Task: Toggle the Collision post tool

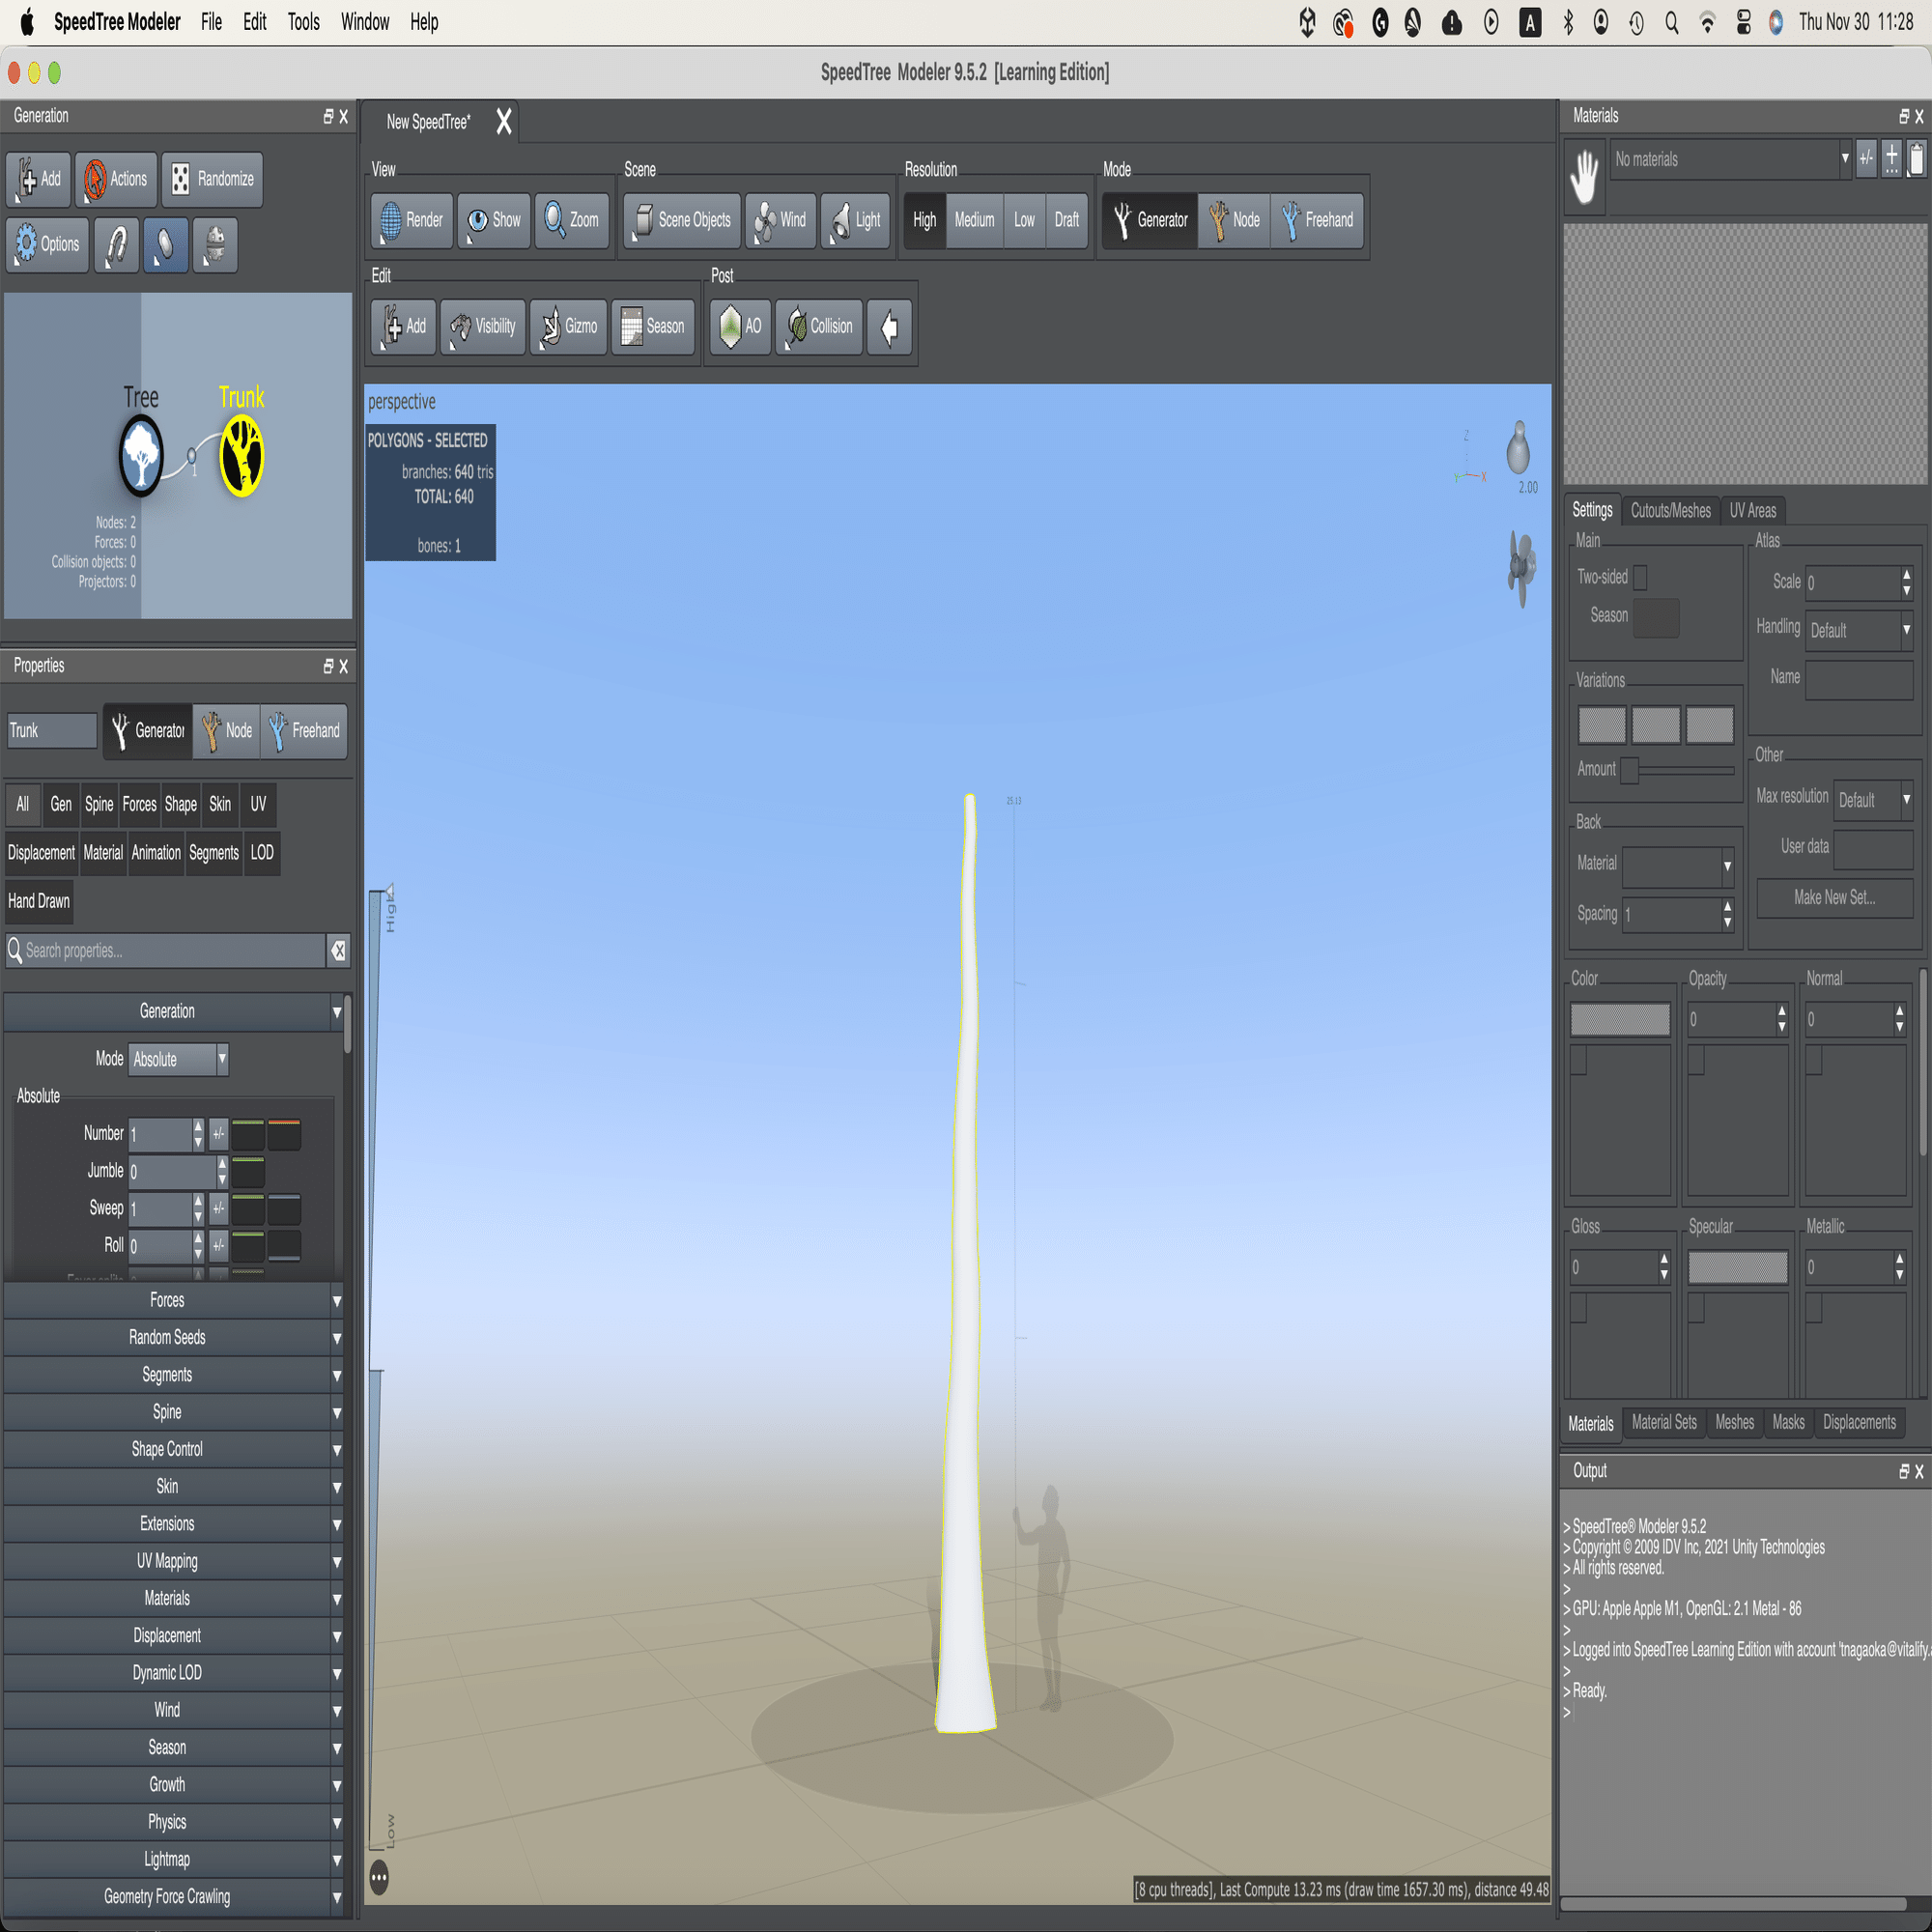Action: (x=818, y=327)
